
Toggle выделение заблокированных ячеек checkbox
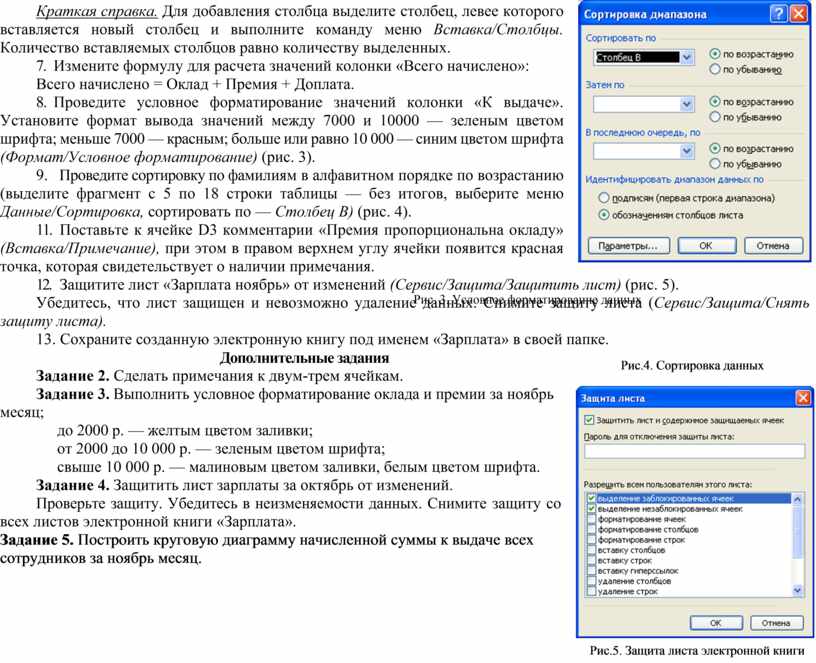point(591,499)
